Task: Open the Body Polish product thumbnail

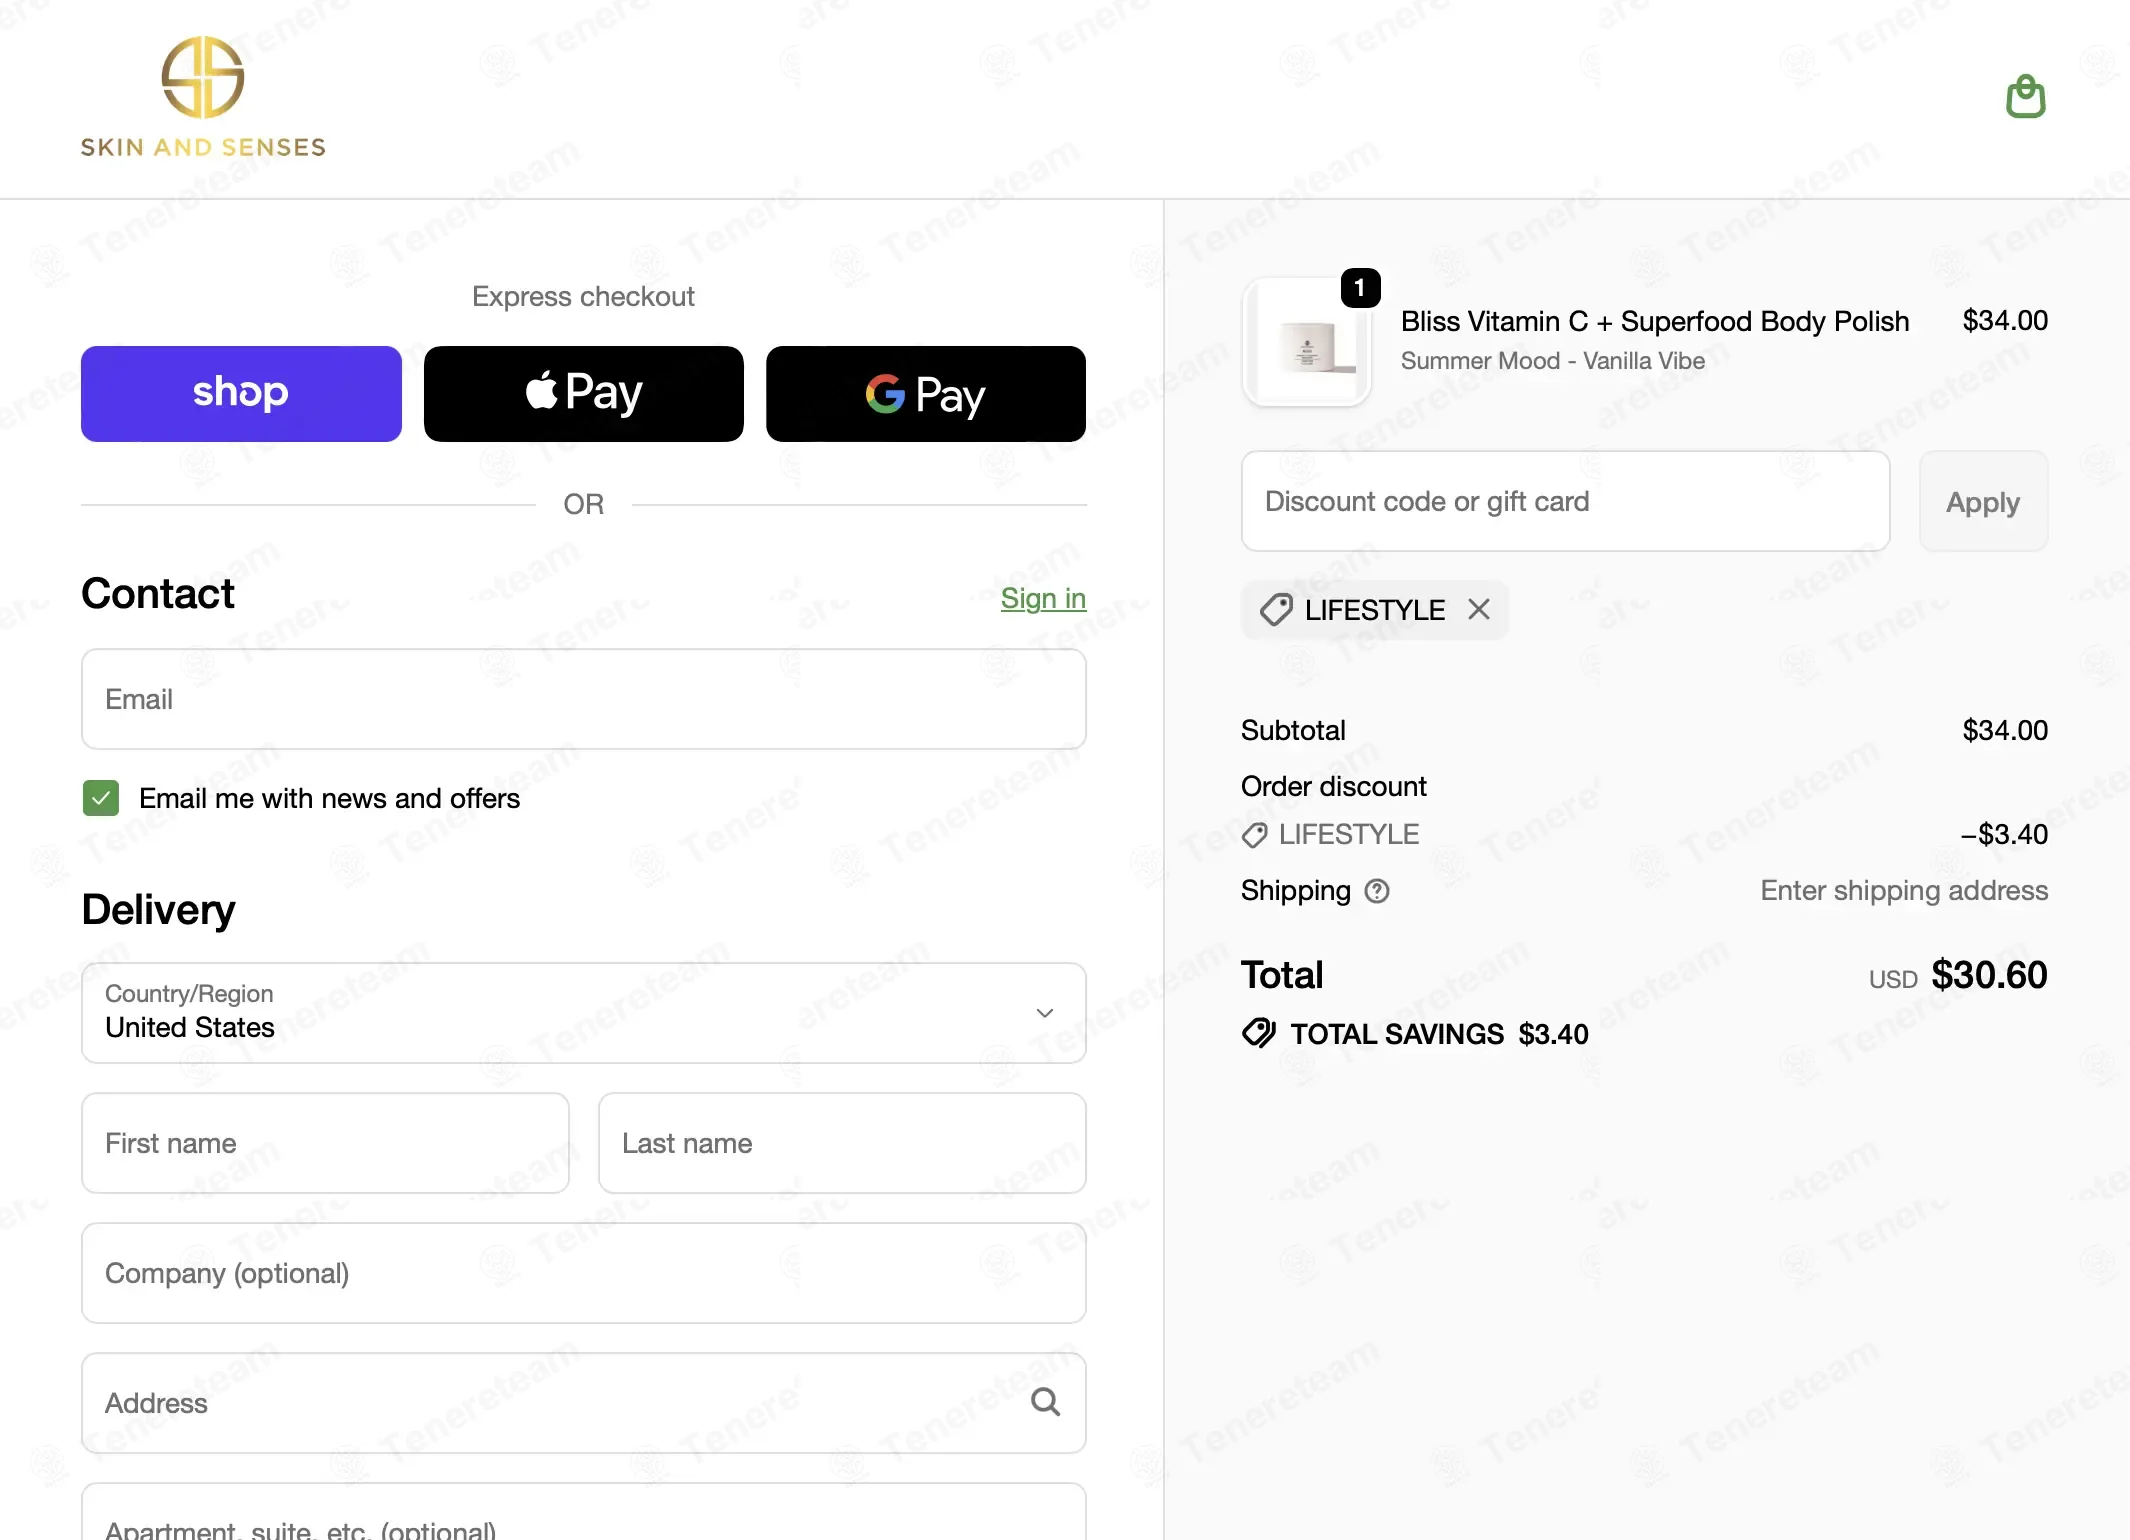Action: (x=1307, y=342)
